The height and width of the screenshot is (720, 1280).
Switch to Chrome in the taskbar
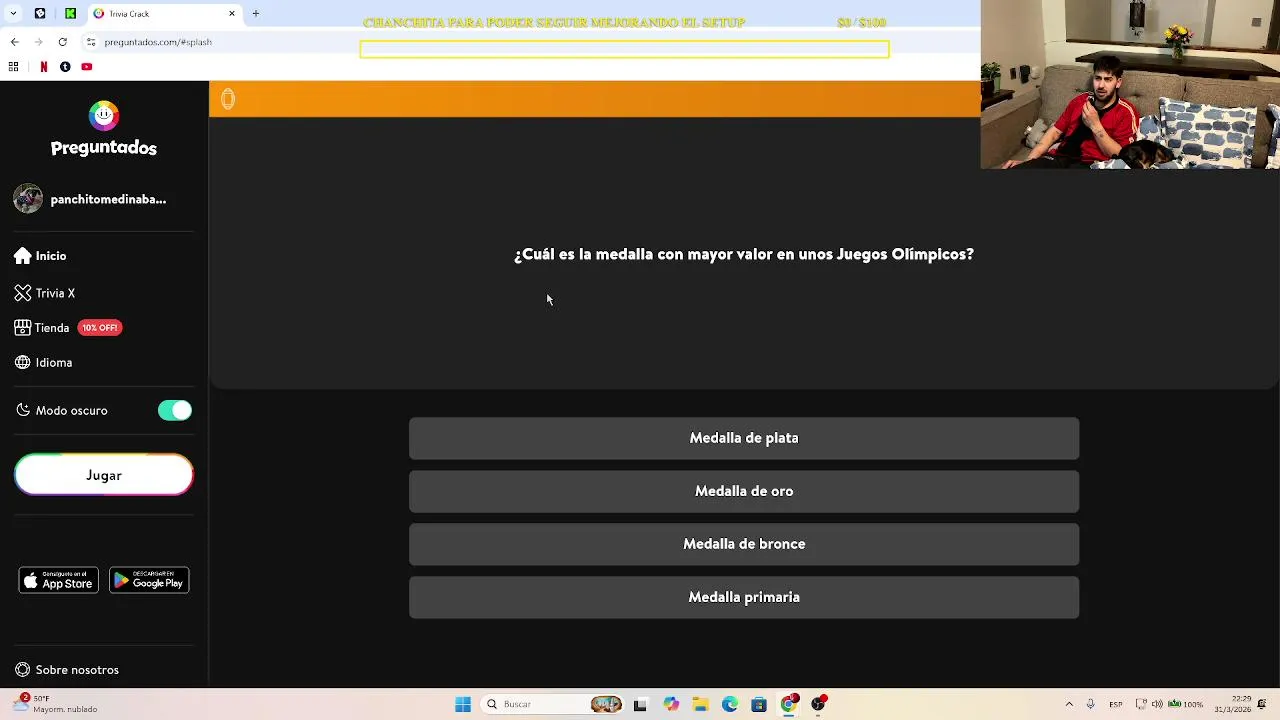click(x=789, y=704)
